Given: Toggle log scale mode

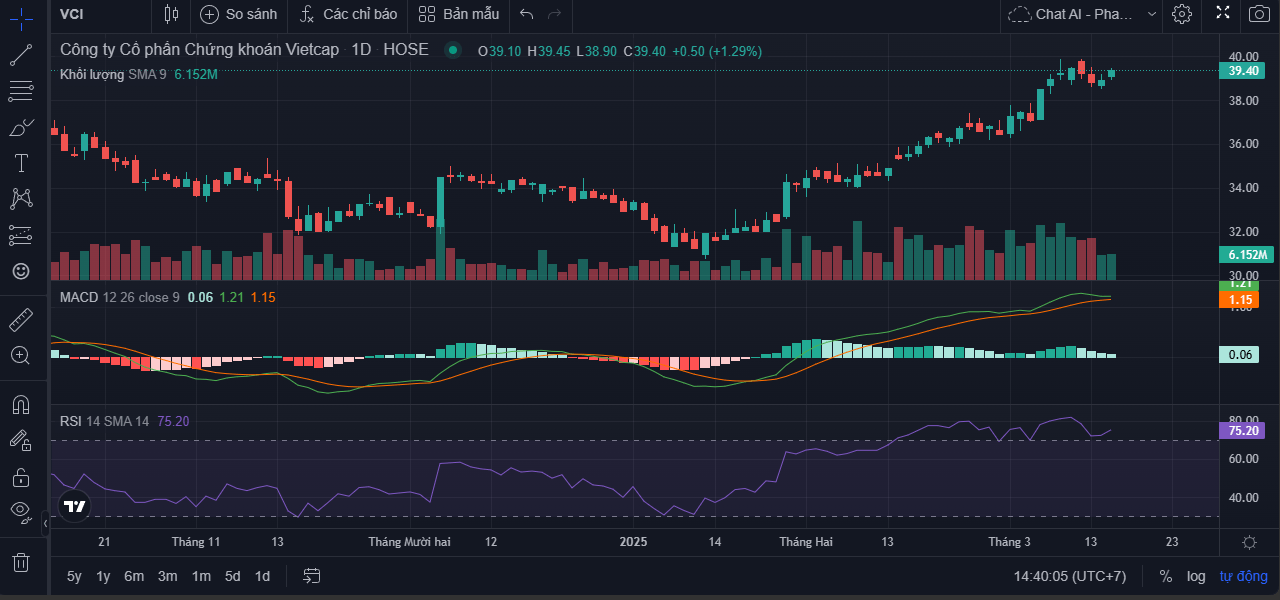Looking at the screenshot, I should pyautogui.click(x=1196, y=576).
